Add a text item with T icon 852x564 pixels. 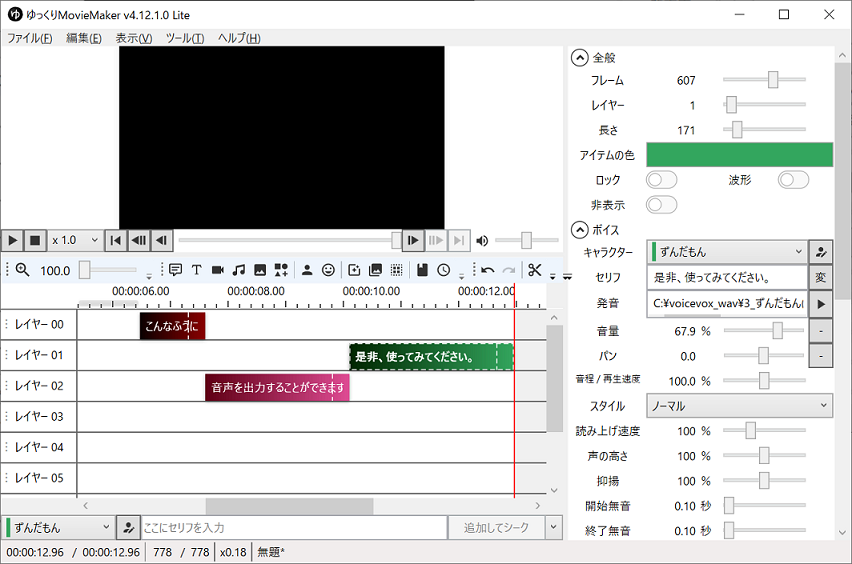pos(197,270)
